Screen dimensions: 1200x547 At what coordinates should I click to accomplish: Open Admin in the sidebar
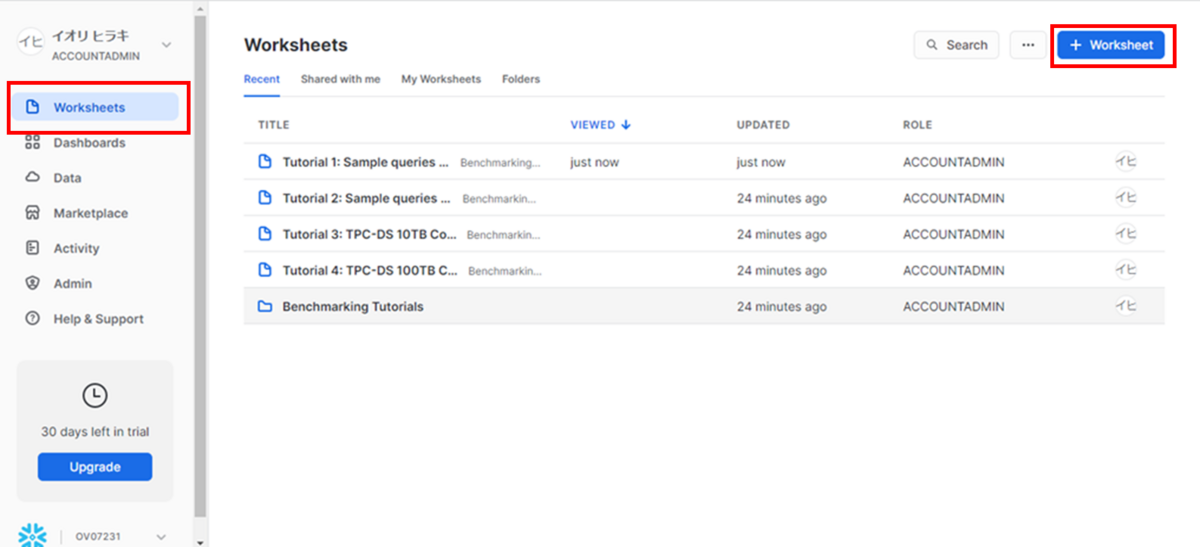[72, 284]
